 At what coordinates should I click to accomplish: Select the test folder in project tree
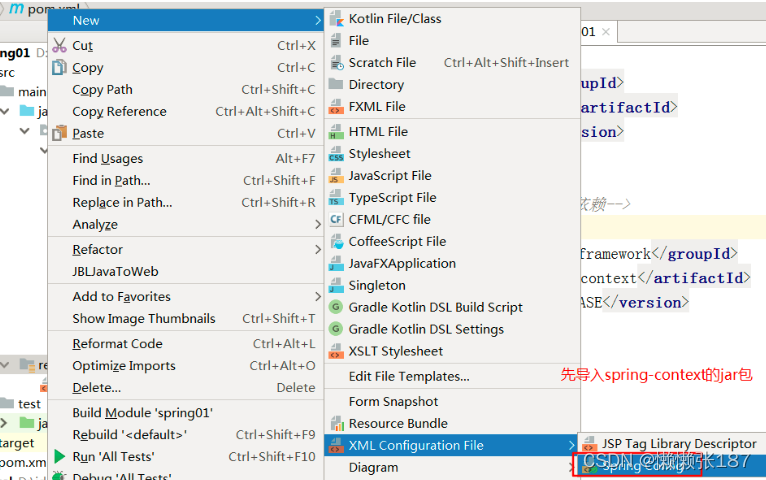(x=29, y=404)
